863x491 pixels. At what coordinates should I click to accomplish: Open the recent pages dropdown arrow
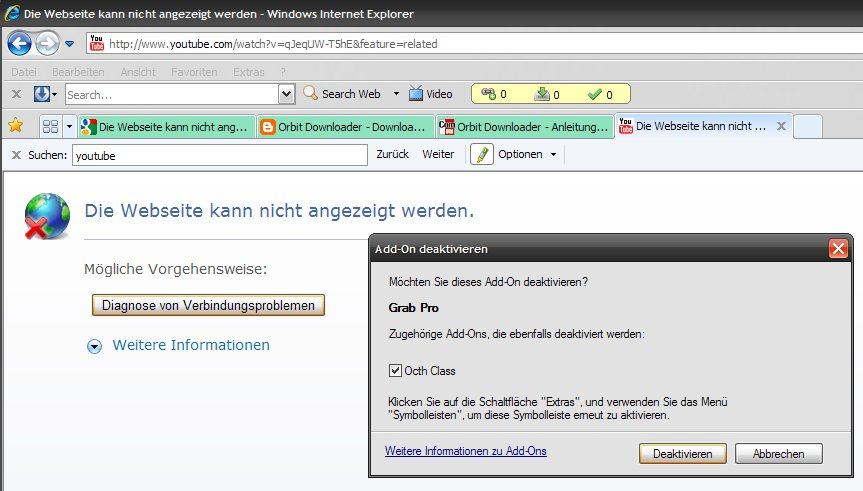point(69,44)
